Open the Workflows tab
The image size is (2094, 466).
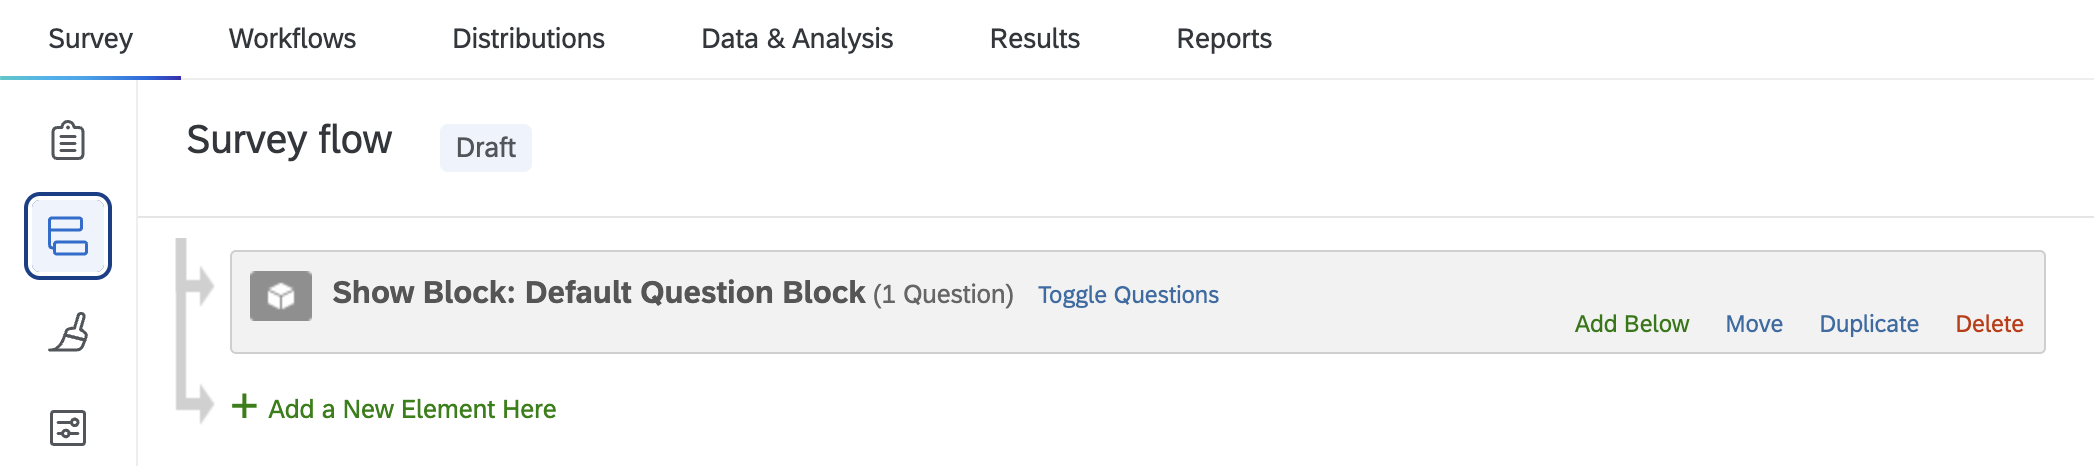coord(292,38)
